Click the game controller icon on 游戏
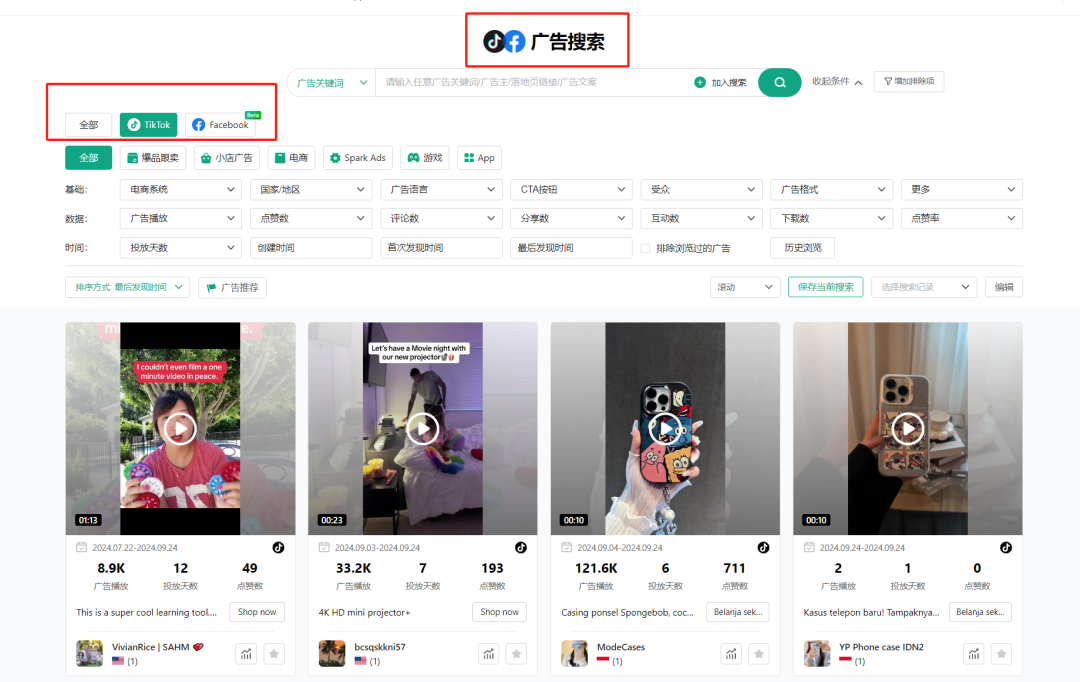Viewport: 1080px width, 682px height. click(x=413, y=158)
